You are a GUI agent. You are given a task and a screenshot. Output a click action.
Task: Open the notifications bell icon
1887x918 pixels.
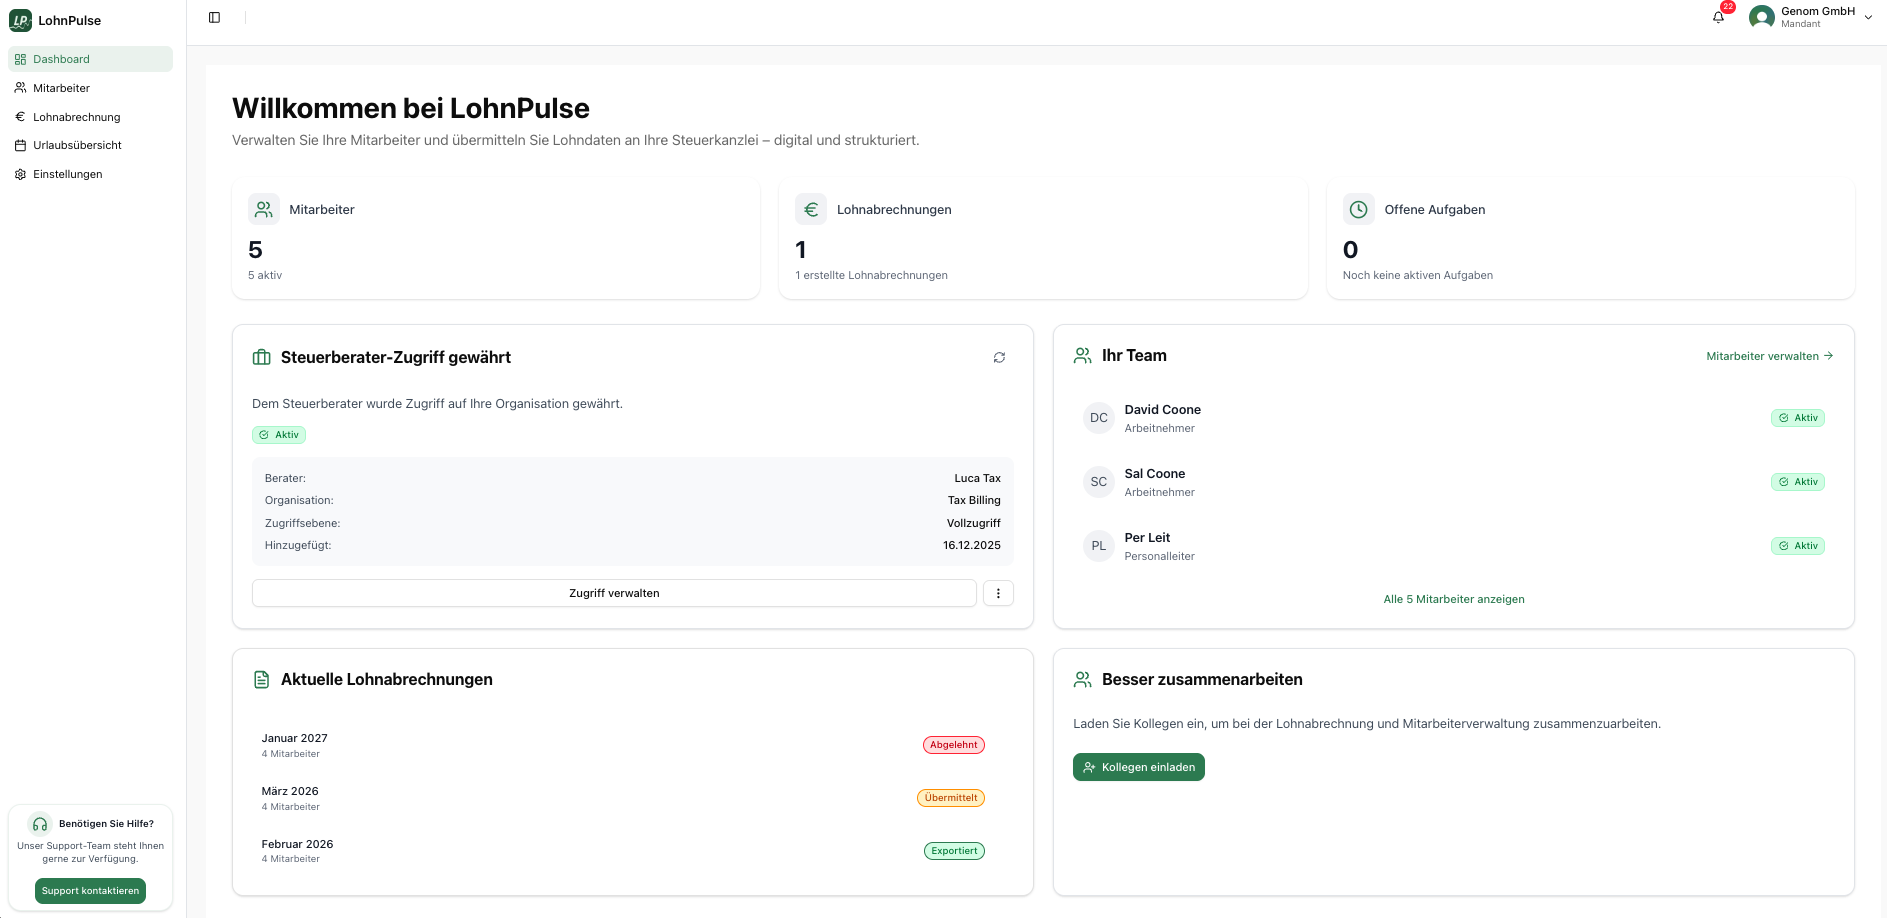[1718, 18]
